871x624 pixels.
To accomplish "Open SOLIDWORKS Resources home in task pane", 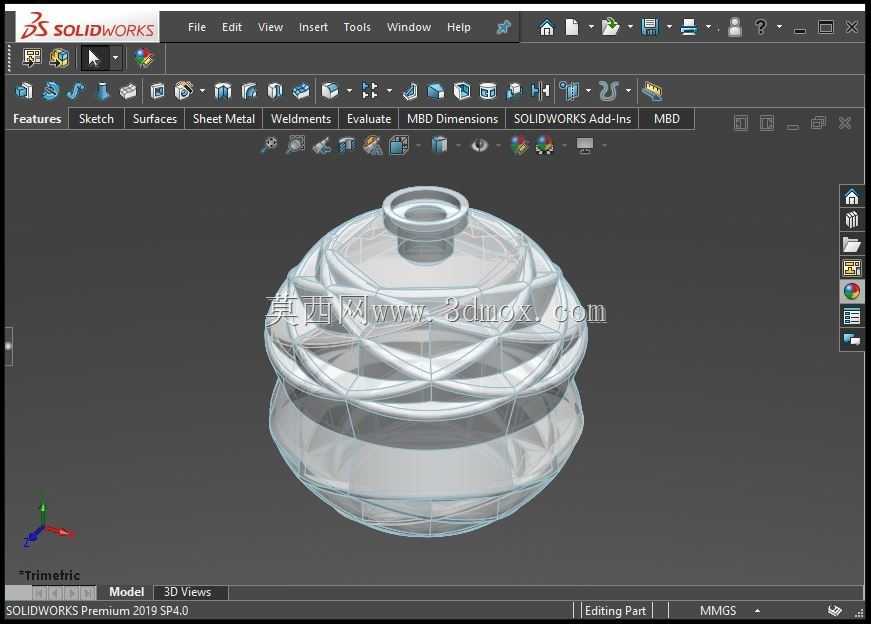I will point(852,197).
